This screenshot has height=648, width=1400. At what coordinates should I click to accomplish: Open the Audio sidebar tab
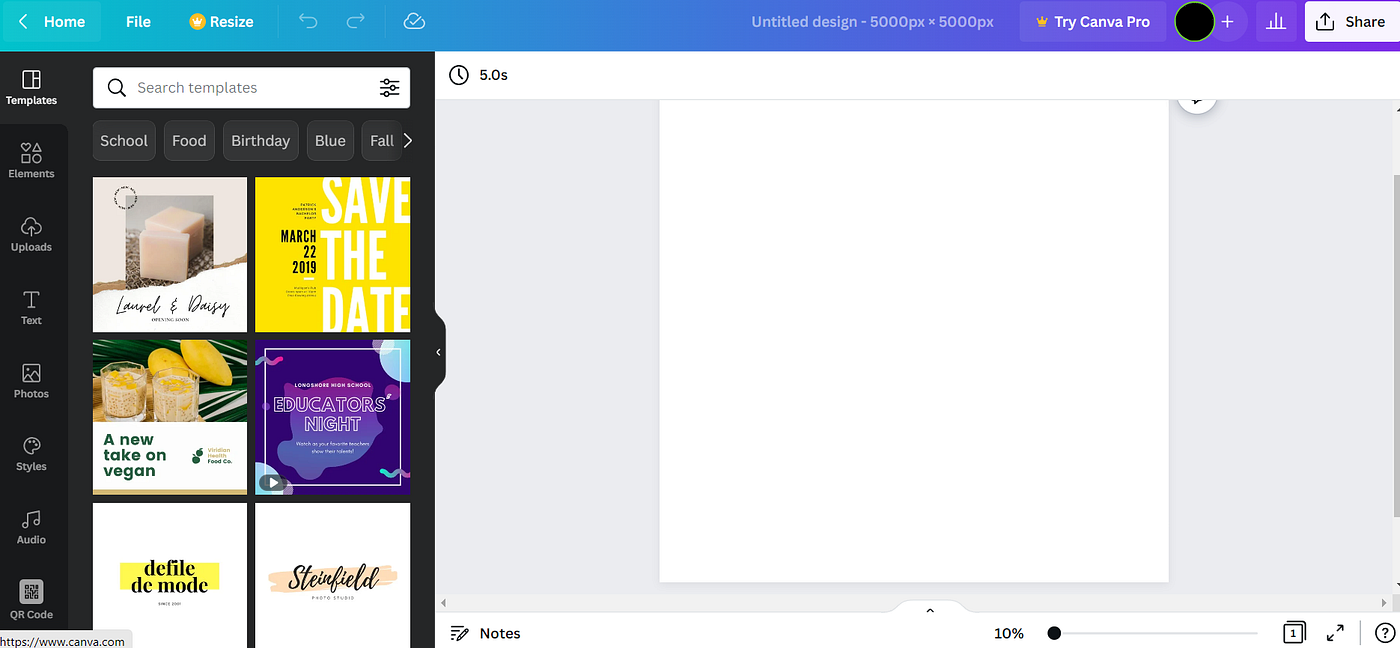pos(32,527)
